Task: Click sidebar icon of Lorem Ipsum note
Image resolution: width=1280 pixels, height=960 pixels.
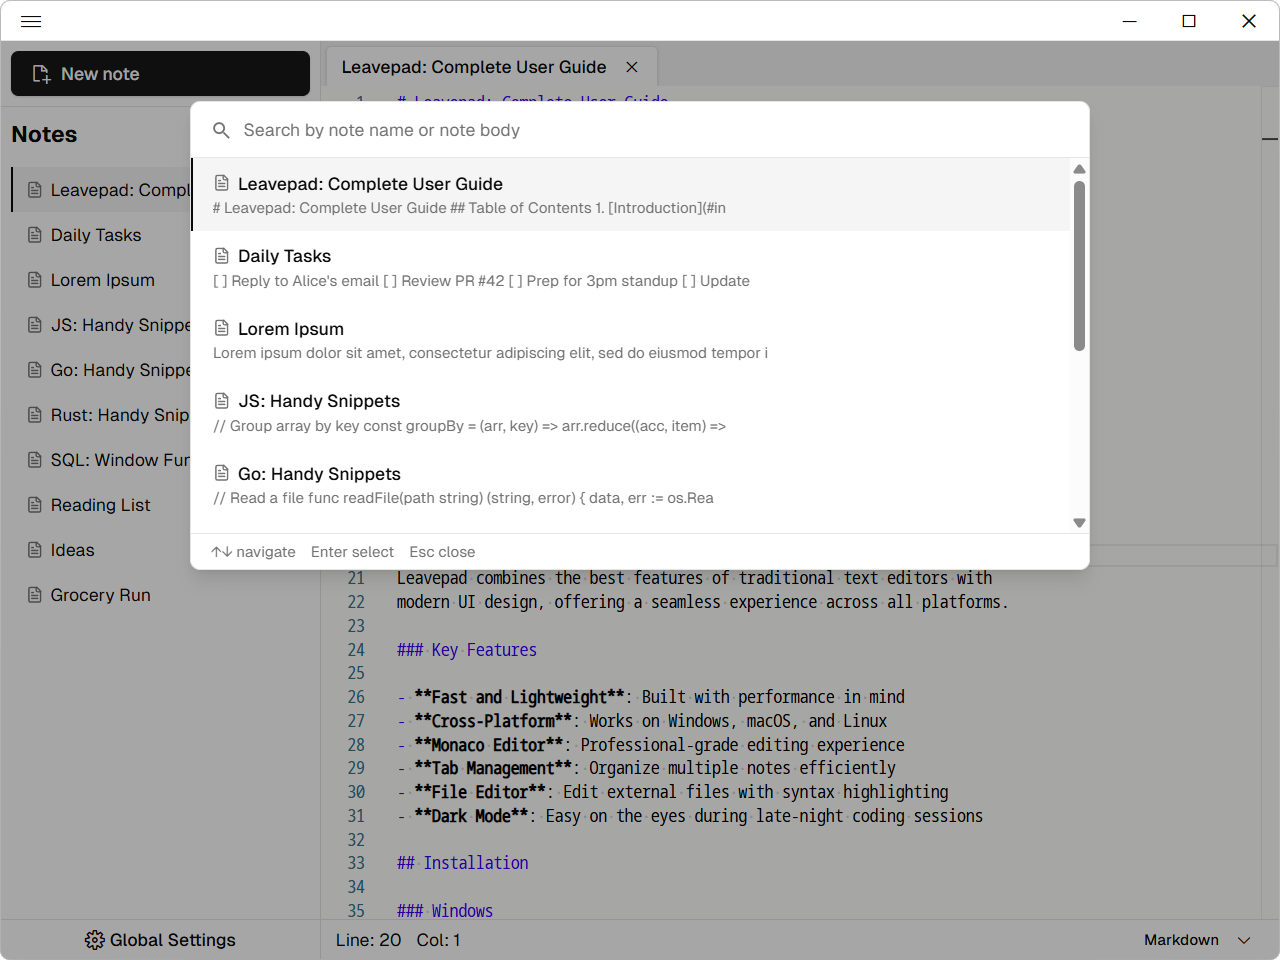Action: pyautogui.click(x=35, y=280)
